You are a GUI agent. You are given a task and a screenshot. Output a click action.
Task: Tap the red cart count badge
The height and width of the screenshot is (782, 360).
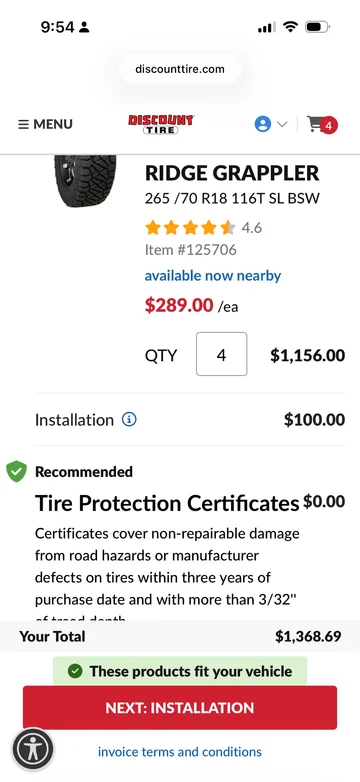coord(328,126)
